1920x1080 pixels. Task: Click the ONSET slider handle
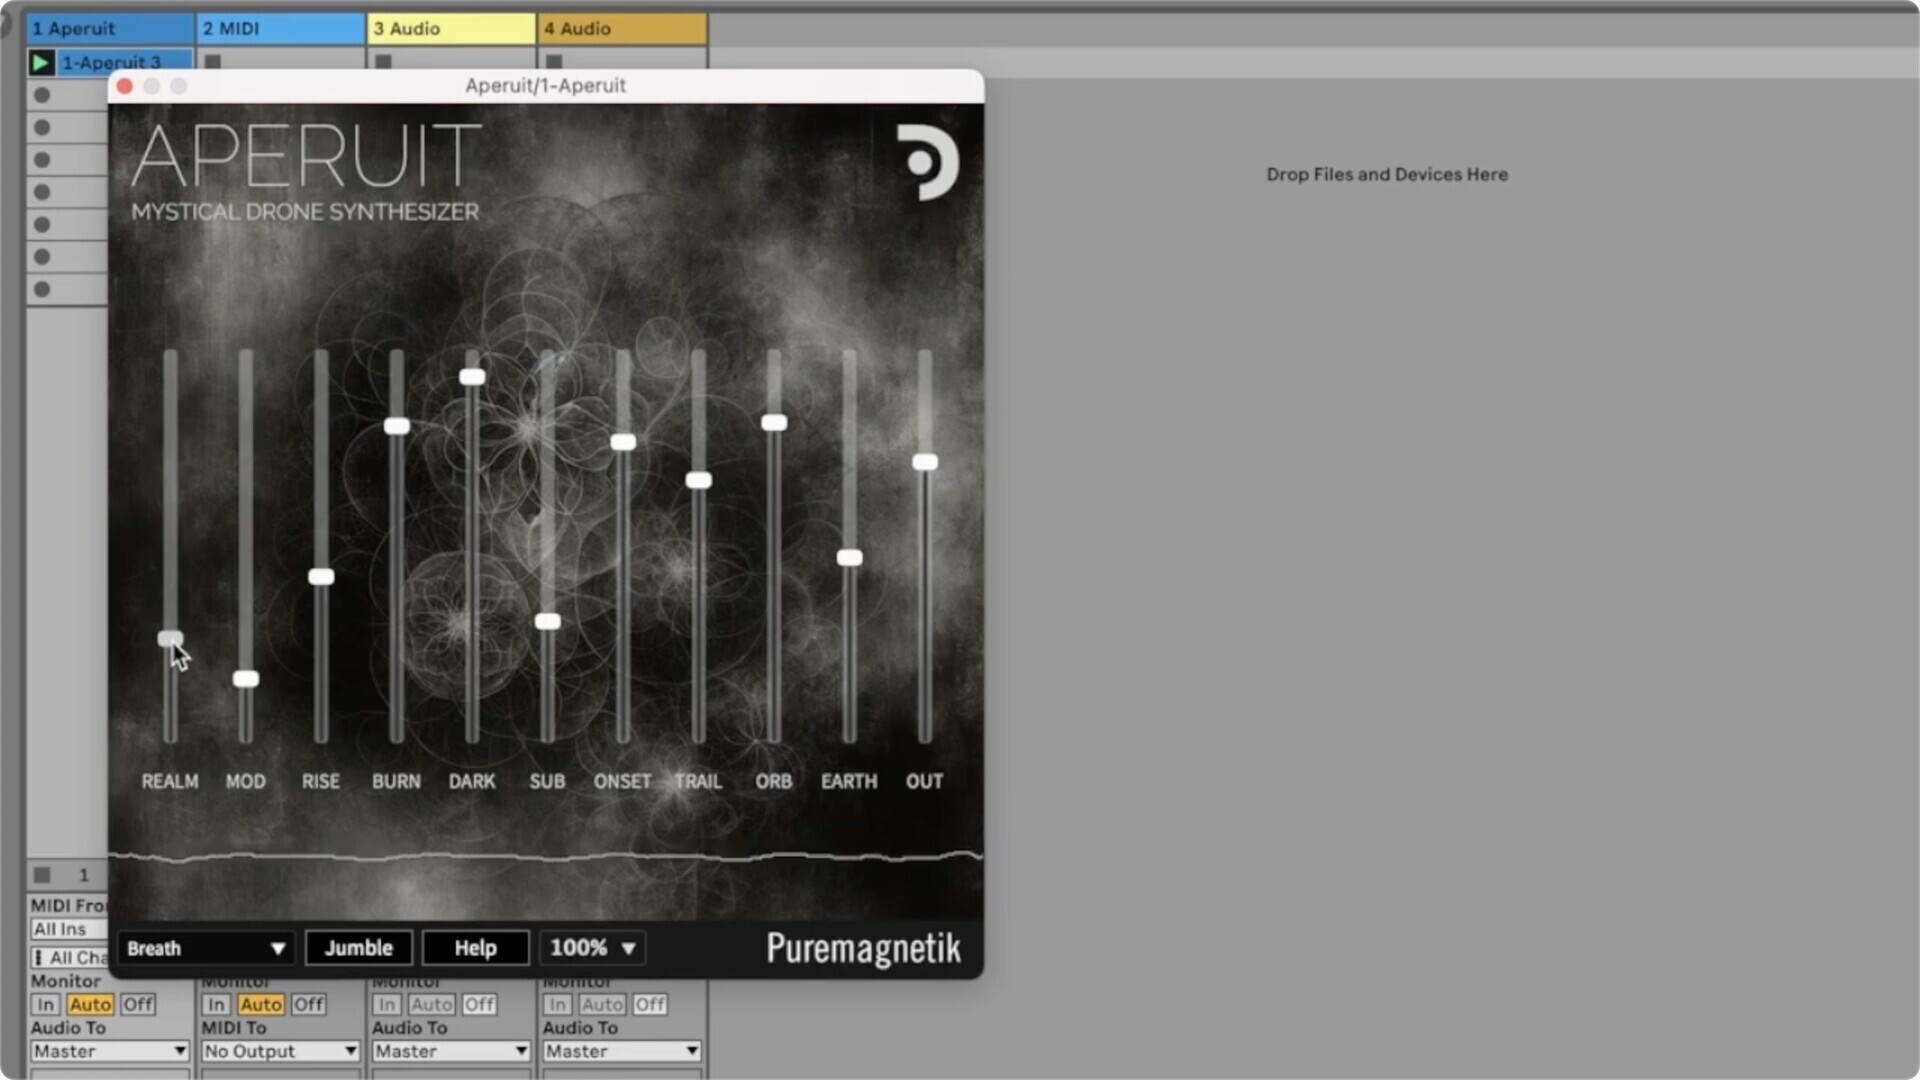[623, 442]
